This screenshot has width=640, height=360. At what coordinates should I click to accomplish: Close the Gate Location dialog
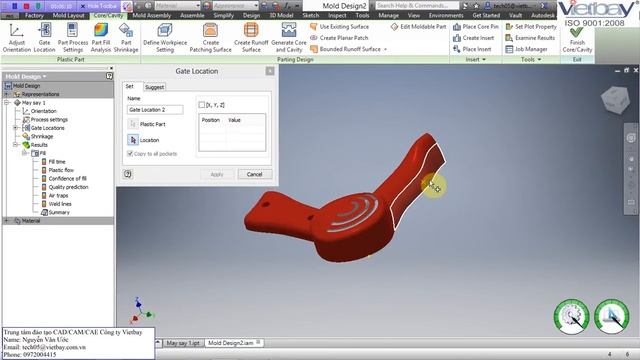pyautogui.click(x=270, y=71)
